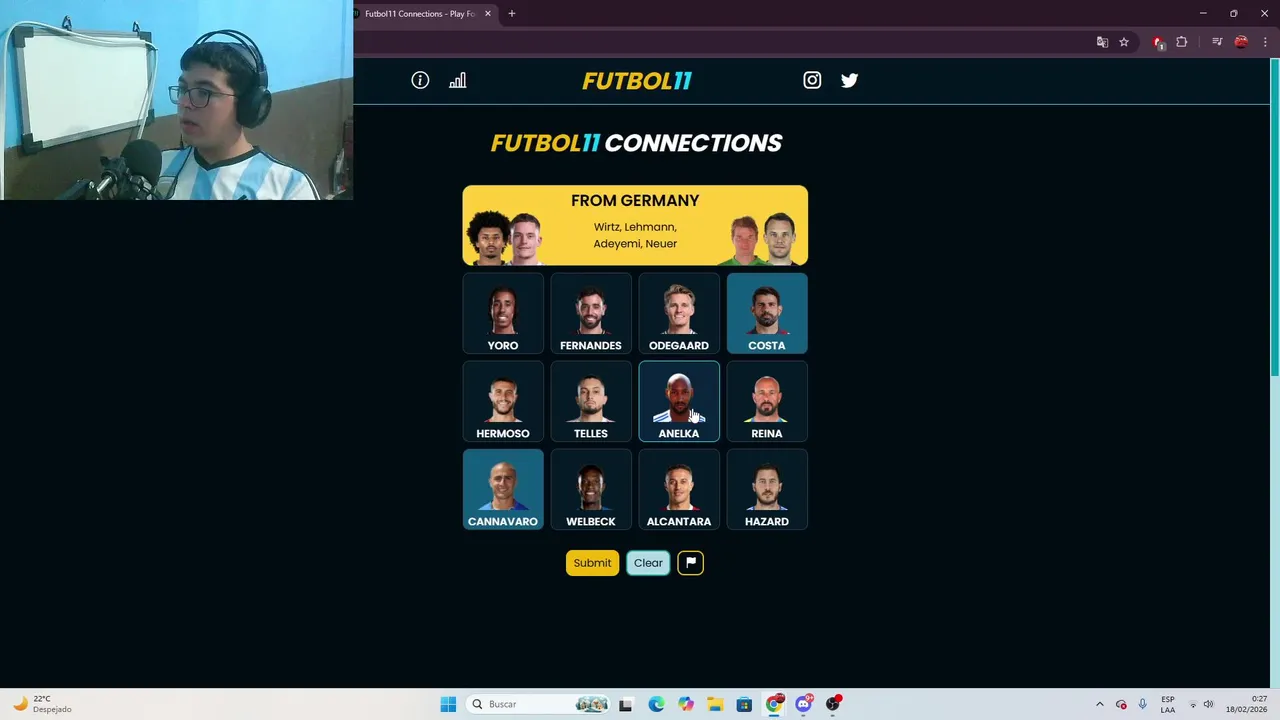Open the volume speaker tray icon
Viewport: 1280px width, 720px height.
coord(1208,704)
